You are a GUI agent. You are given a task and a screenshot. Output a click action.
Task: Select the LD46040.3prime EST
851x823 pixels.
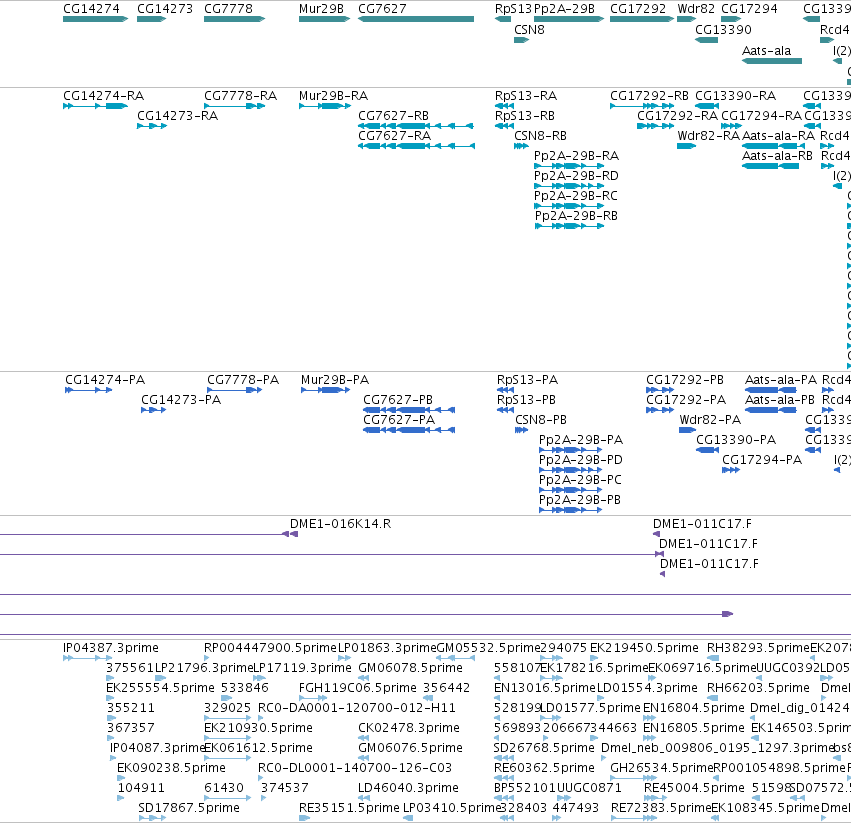click(364, 797)
